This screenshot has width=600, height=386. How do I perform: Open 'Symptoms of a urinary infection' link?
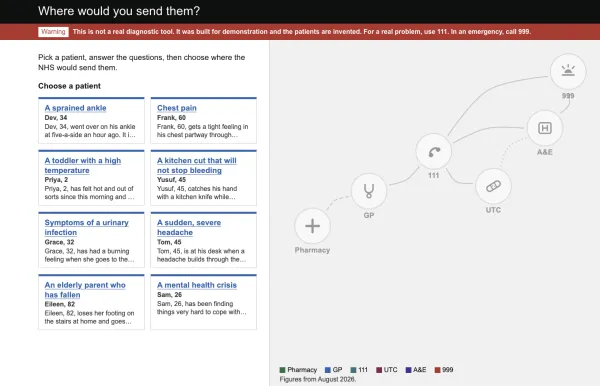(86, 227)
